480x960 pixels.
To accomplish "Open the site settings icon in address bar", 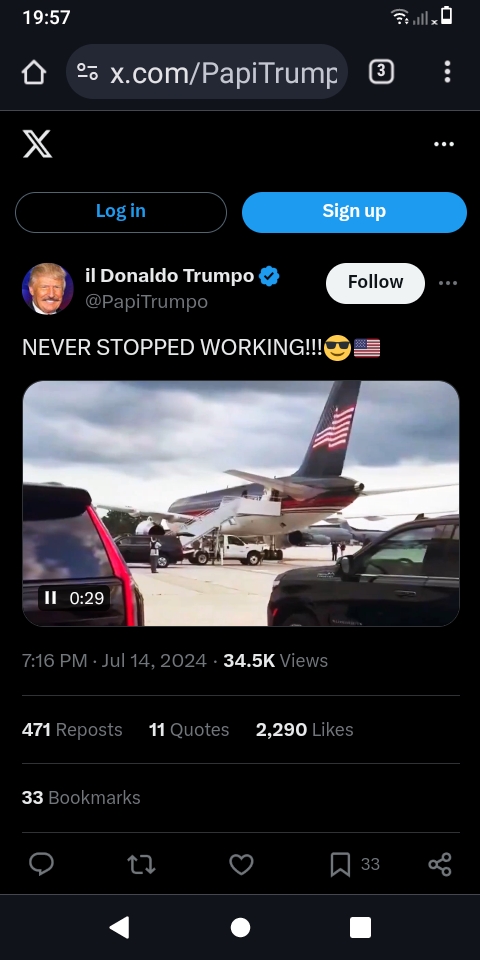I will click(x=88, y=72).
